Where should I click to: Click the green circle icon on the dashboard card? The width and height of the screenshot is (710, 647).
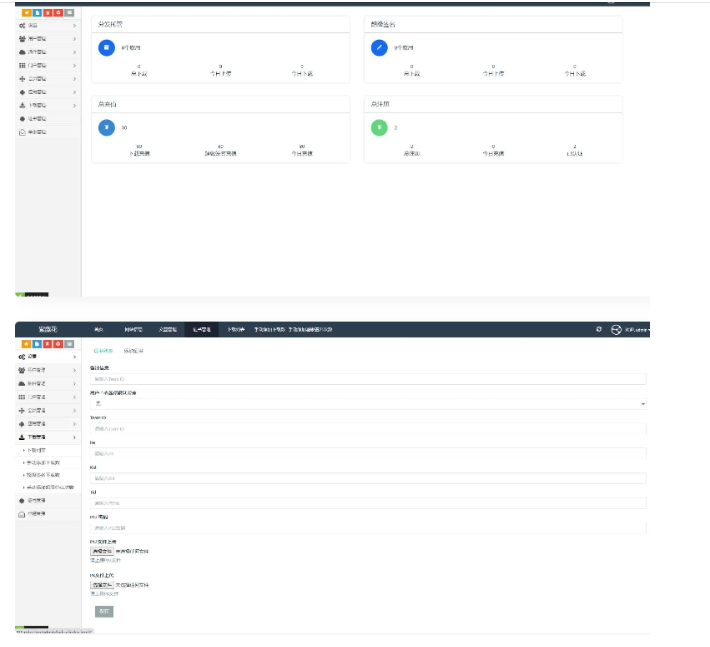(377, 127)
